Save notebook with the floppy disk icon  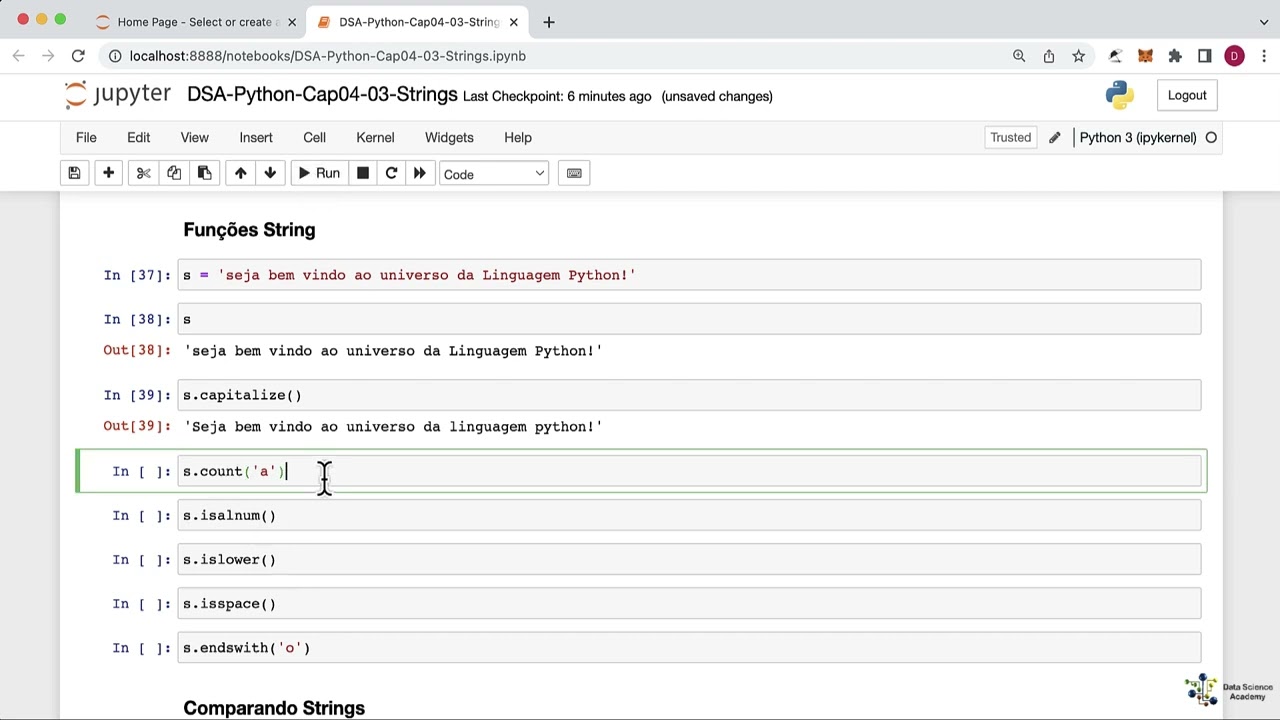pyautogui.click(x=74, y=173)
